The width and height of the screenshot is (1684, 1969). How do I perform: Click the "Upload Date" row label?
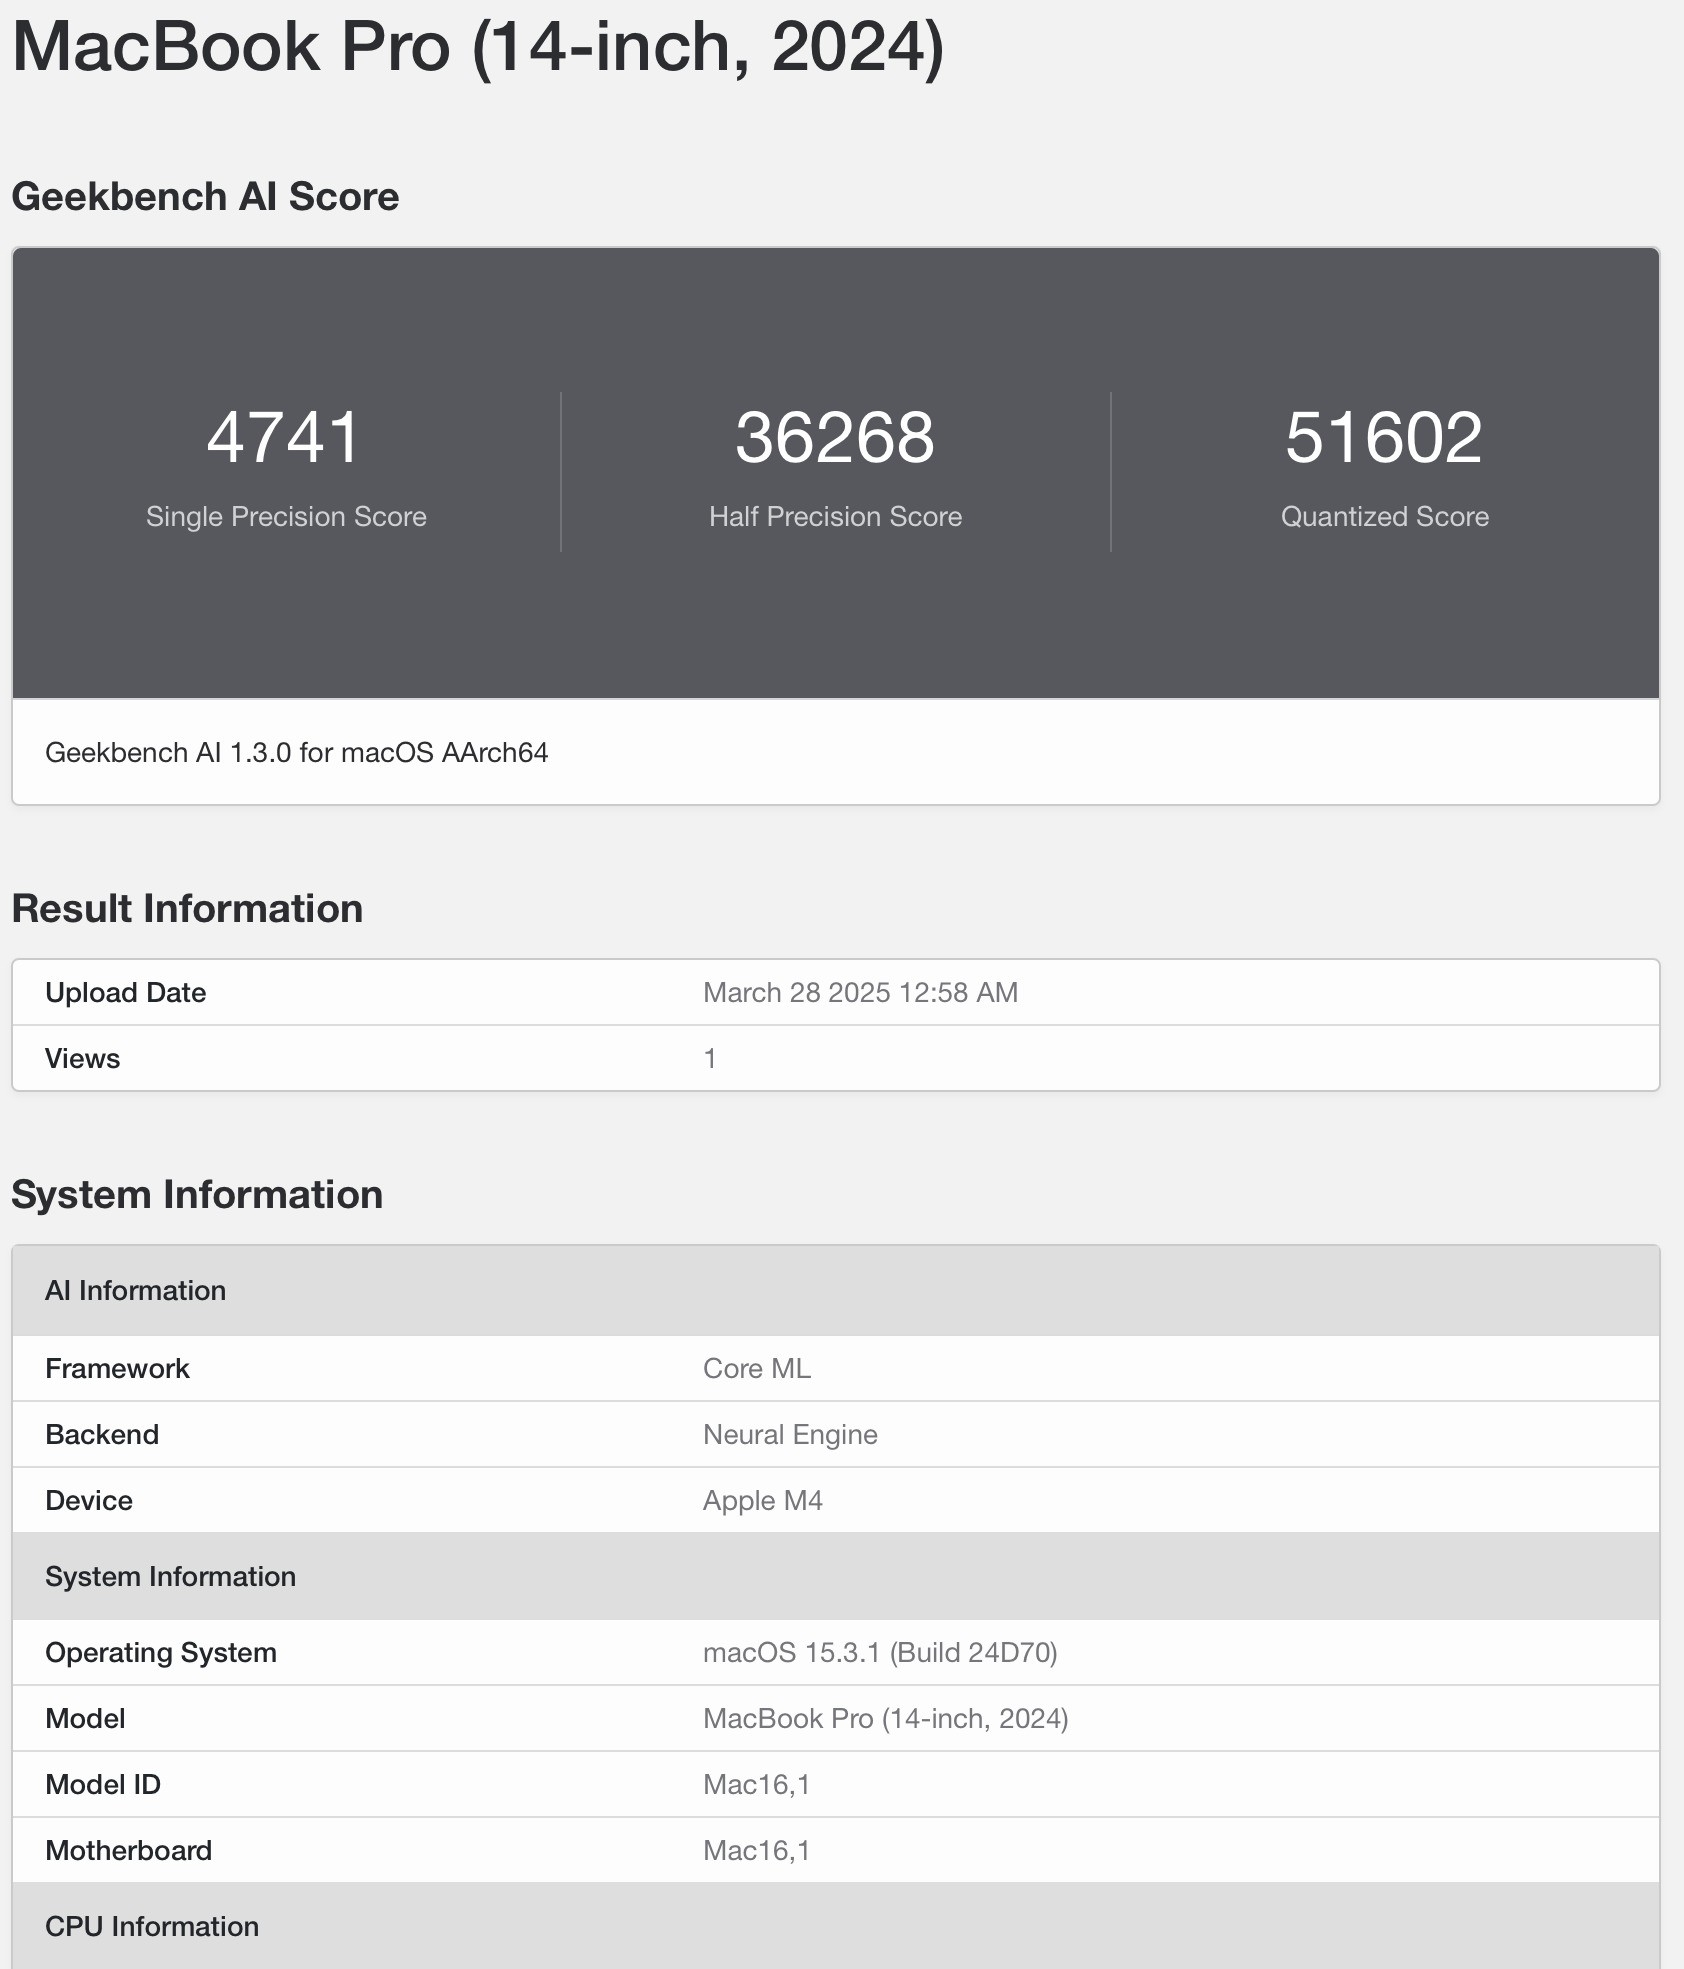tap(126, 992)
